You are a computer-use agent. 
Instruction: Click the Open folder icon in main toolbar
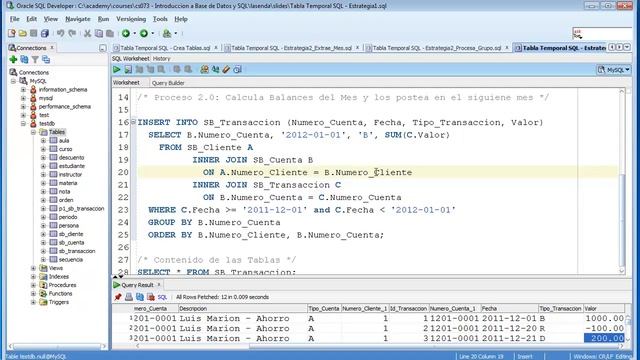coord(23,33)
